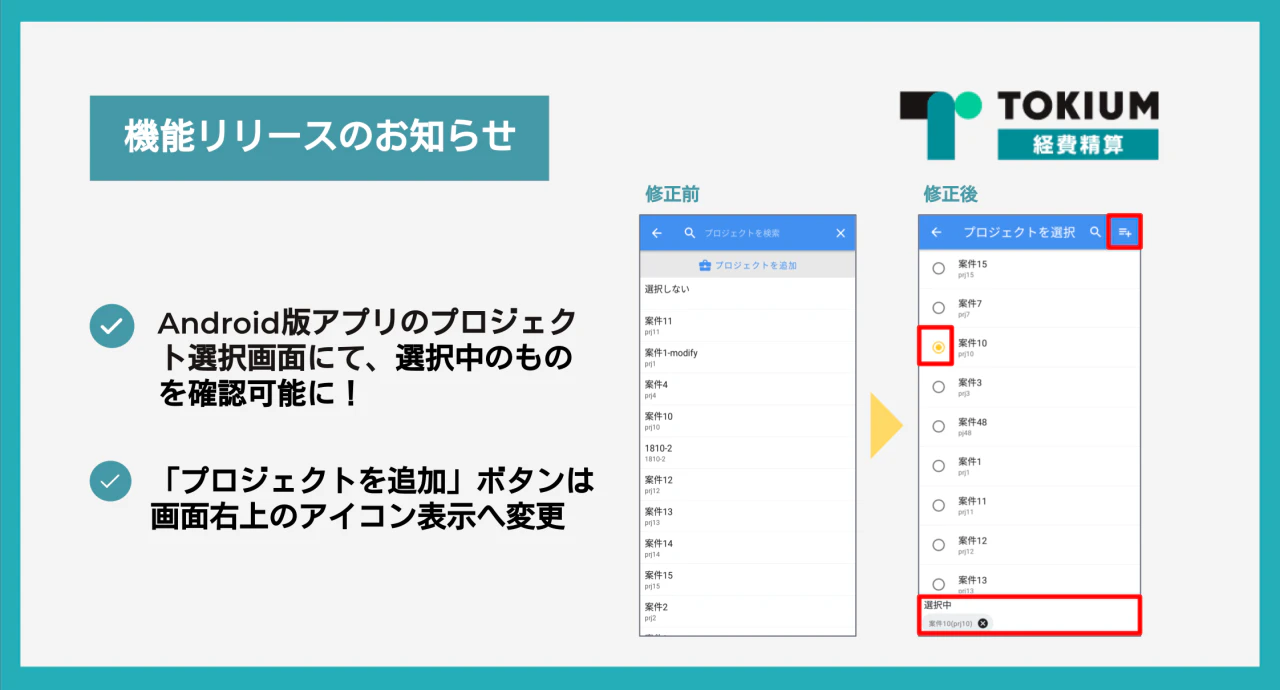
Task: Select 案件1-modify from the 修正前 list
Action: click(x=700, y=356)
